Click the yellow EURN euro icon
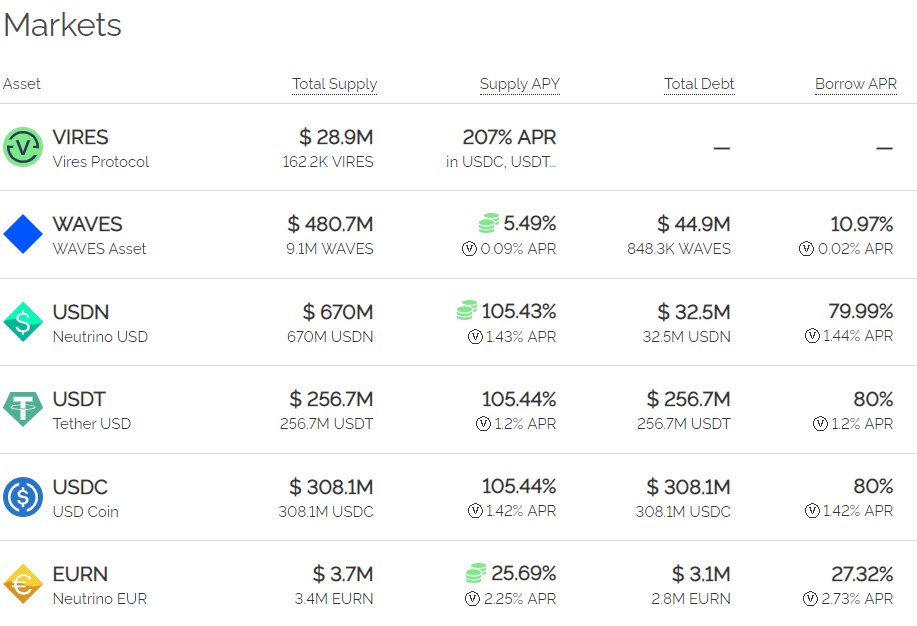917x626 pixels. coord(23,584)
